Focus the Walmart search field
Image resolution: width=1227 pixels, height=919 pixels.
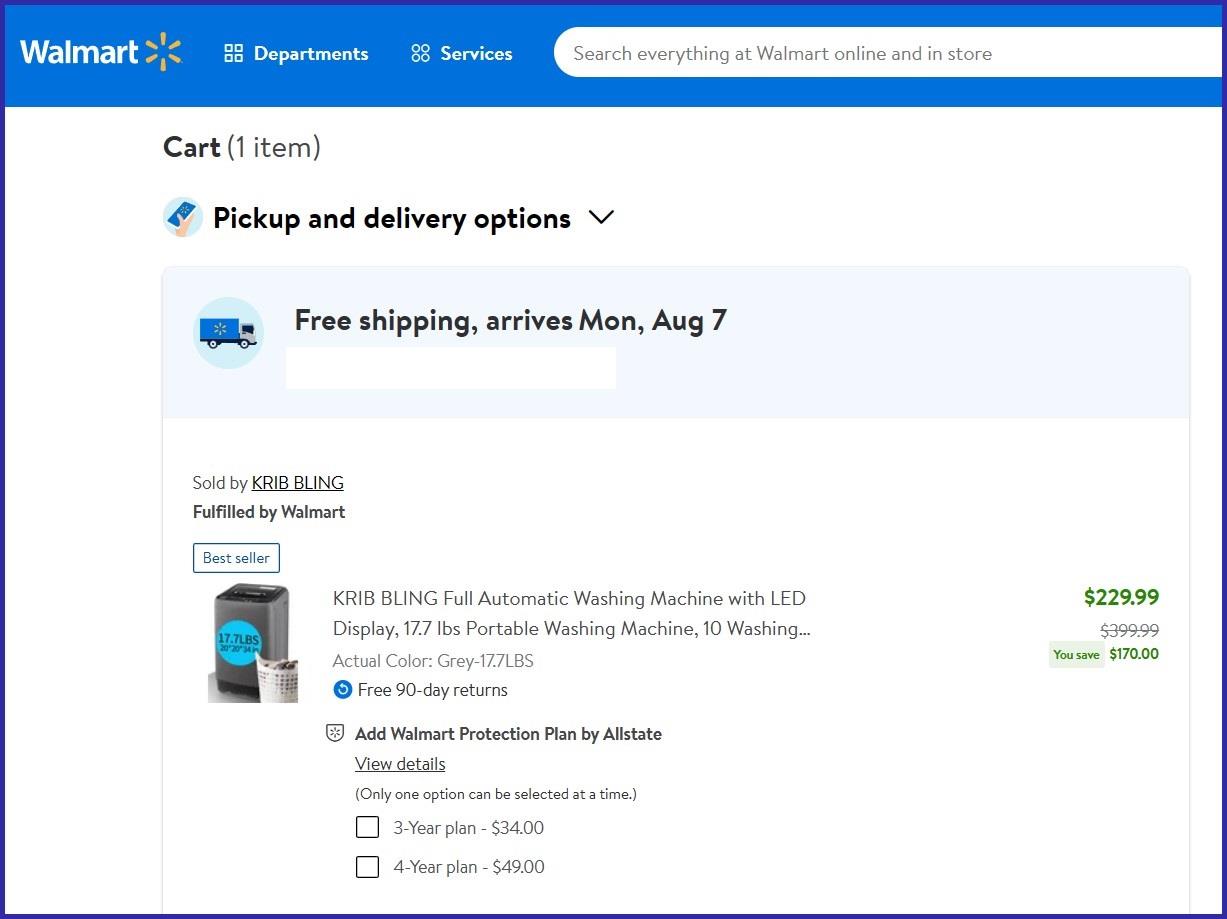890,54
